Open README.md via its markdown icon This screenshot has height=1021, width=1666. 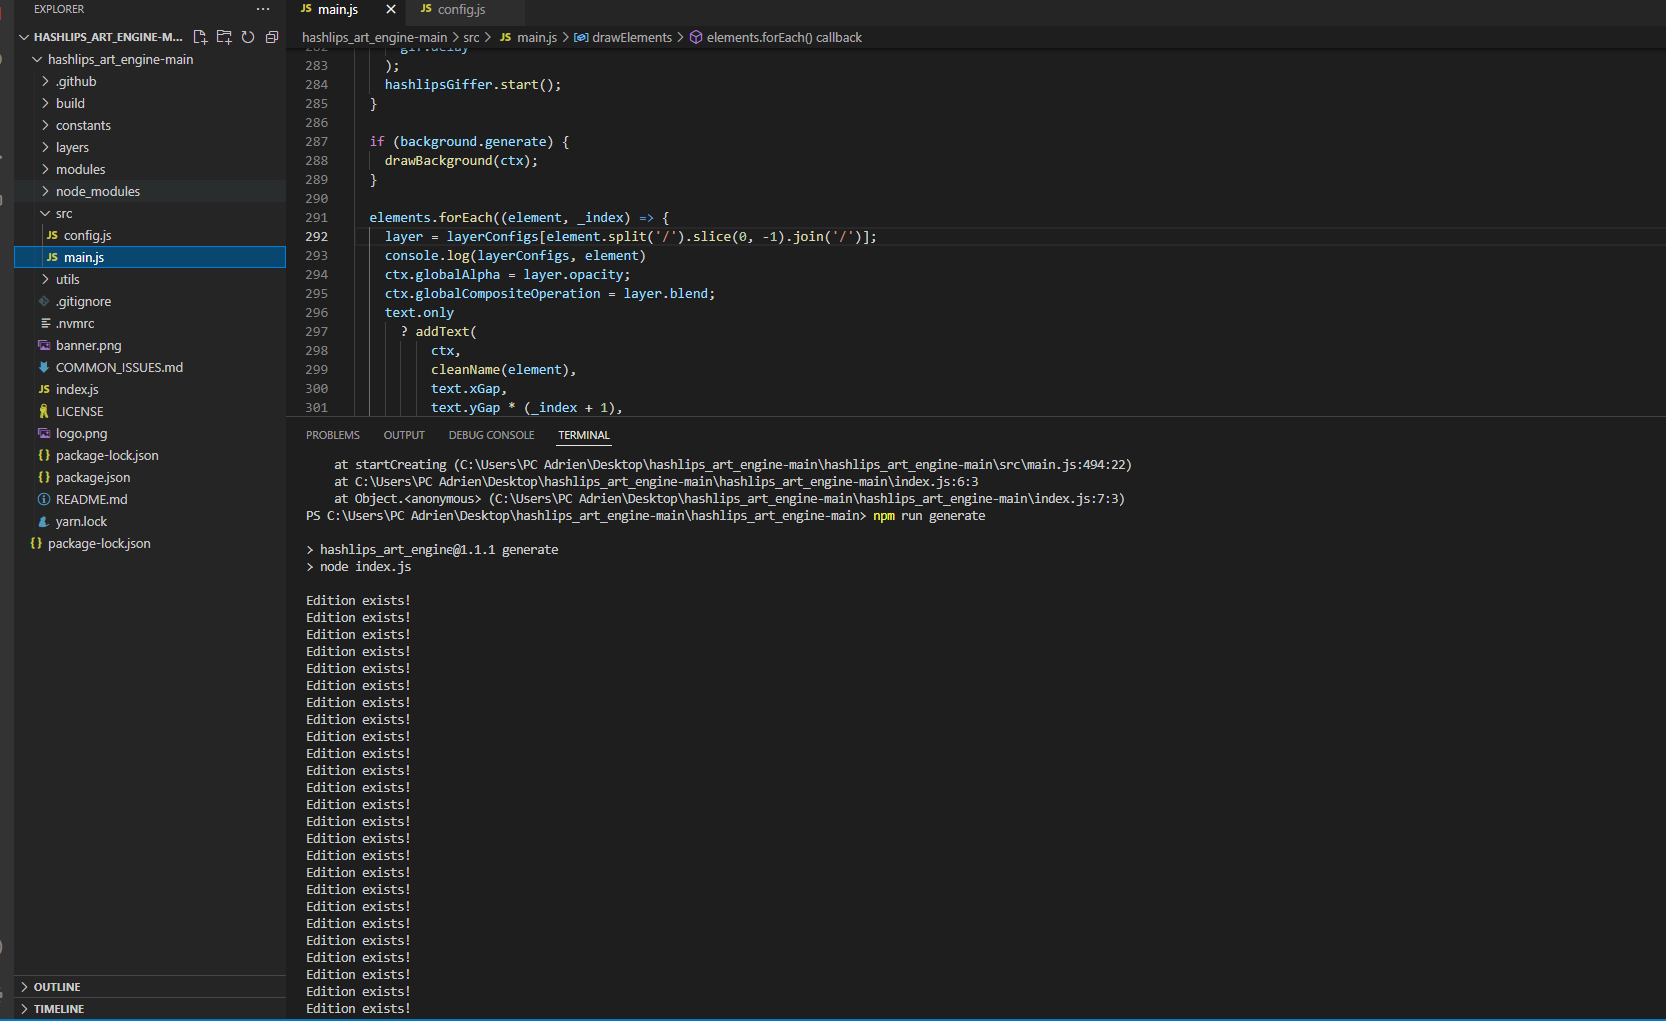click(43, 499)
